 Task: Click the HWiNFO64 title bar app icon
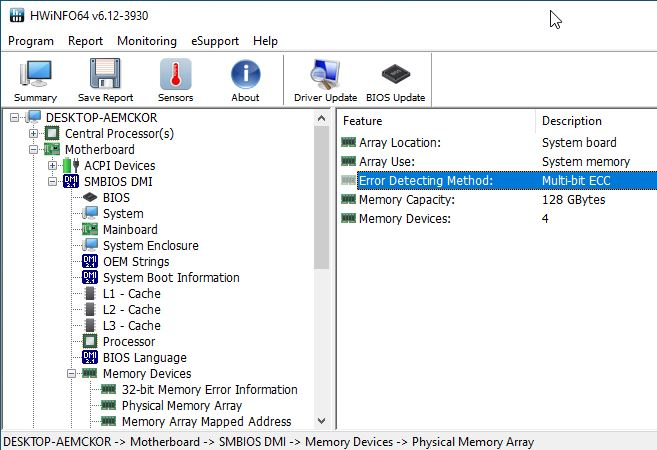pyautogui.click(x=17, y=16)
